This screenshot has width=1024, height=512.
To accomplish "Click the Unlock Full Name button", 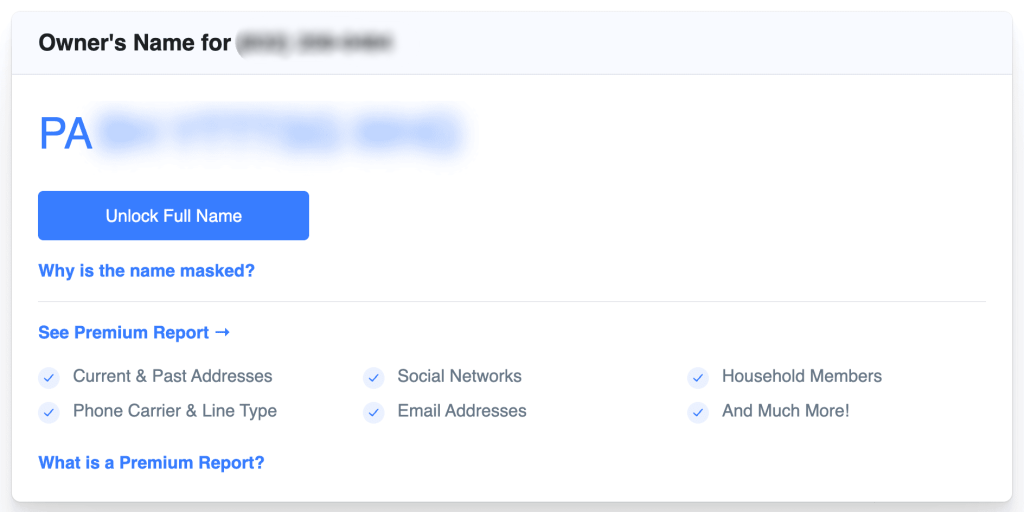I will 173,216.
